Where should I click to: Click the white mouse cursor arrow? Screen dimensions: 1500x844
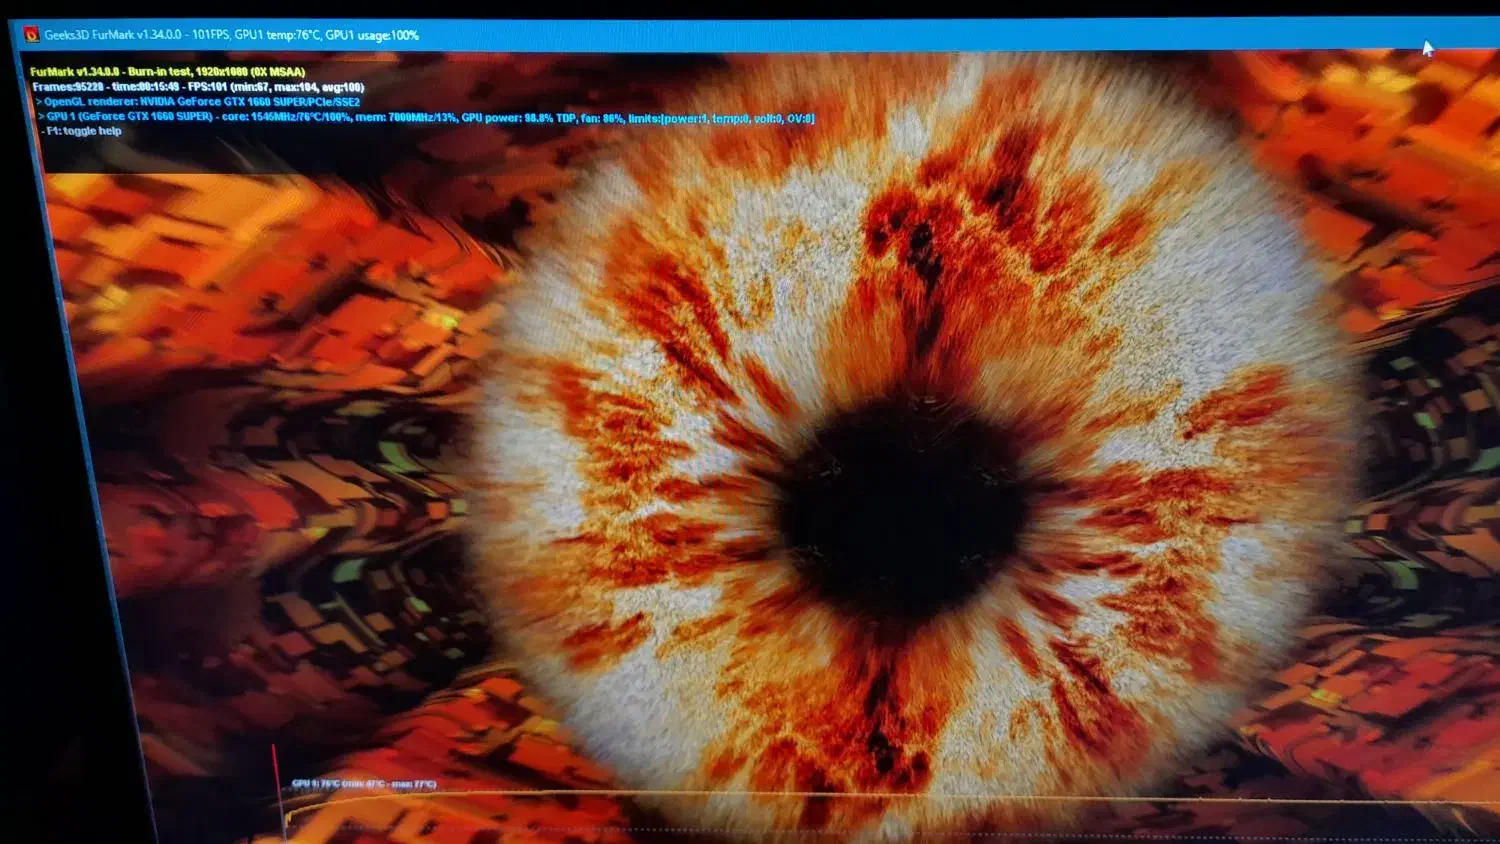click(x=1427, y=48)
